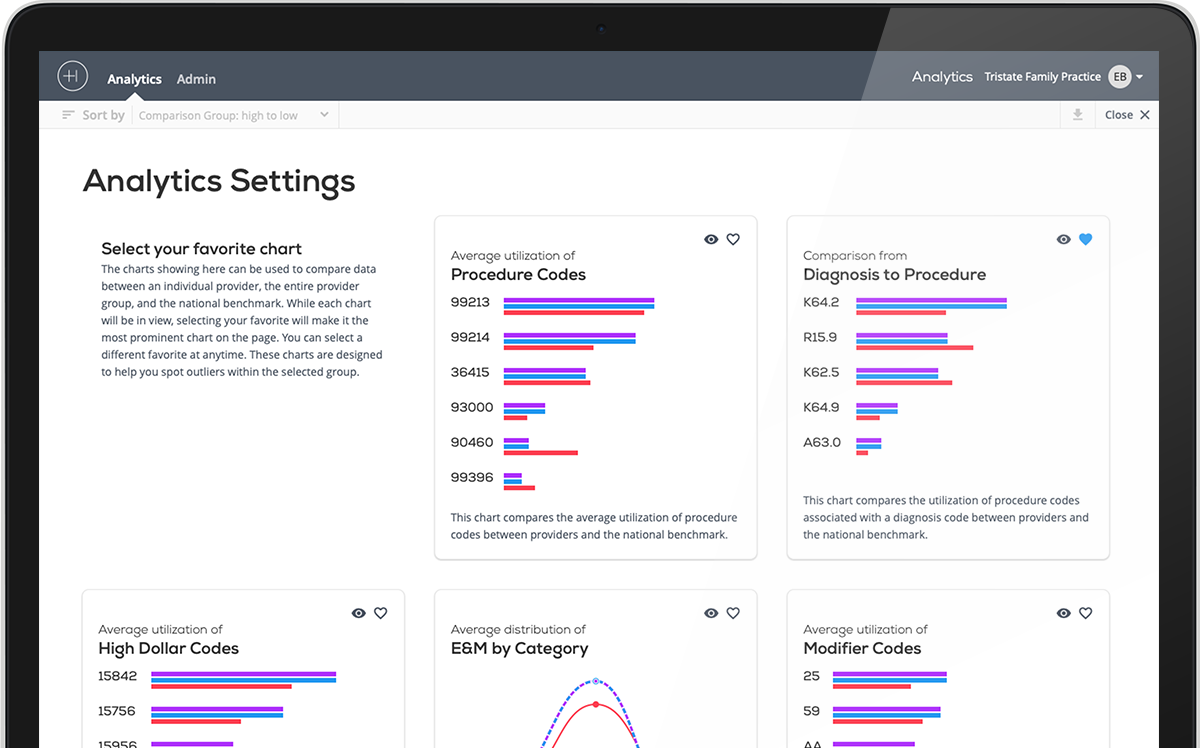Click the Tristate Family Practice name
The height and width of the screenshot is (748, 1200).
coord(1042,77)
